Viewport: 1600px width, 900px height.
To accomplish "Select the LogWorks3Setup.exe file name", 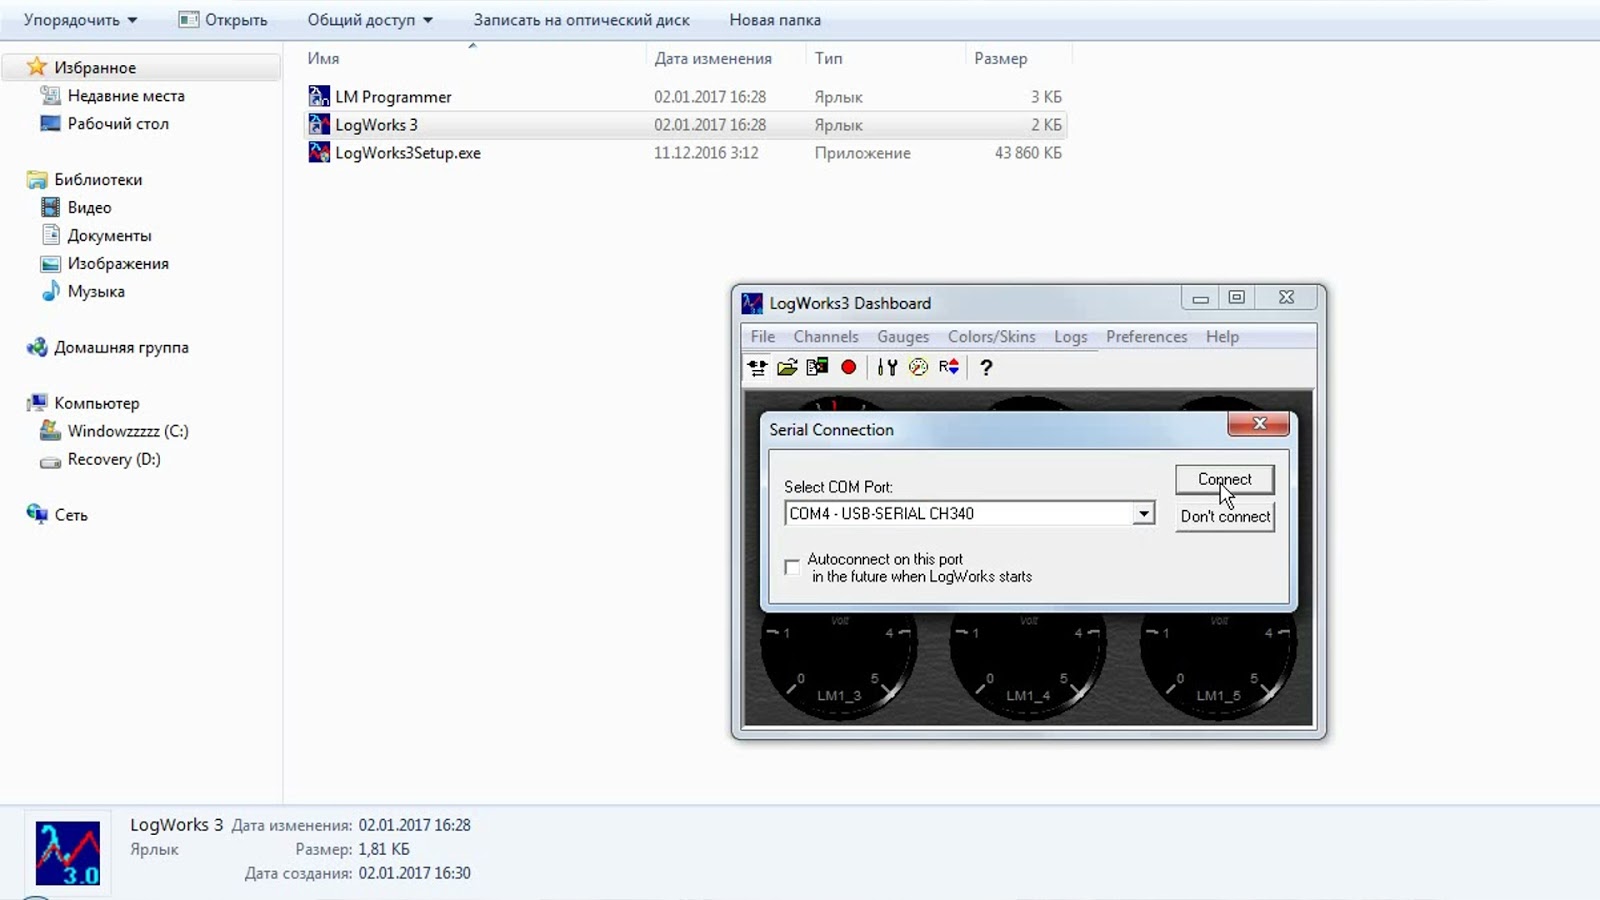I will pyautogui.click(x=408, y=153).
